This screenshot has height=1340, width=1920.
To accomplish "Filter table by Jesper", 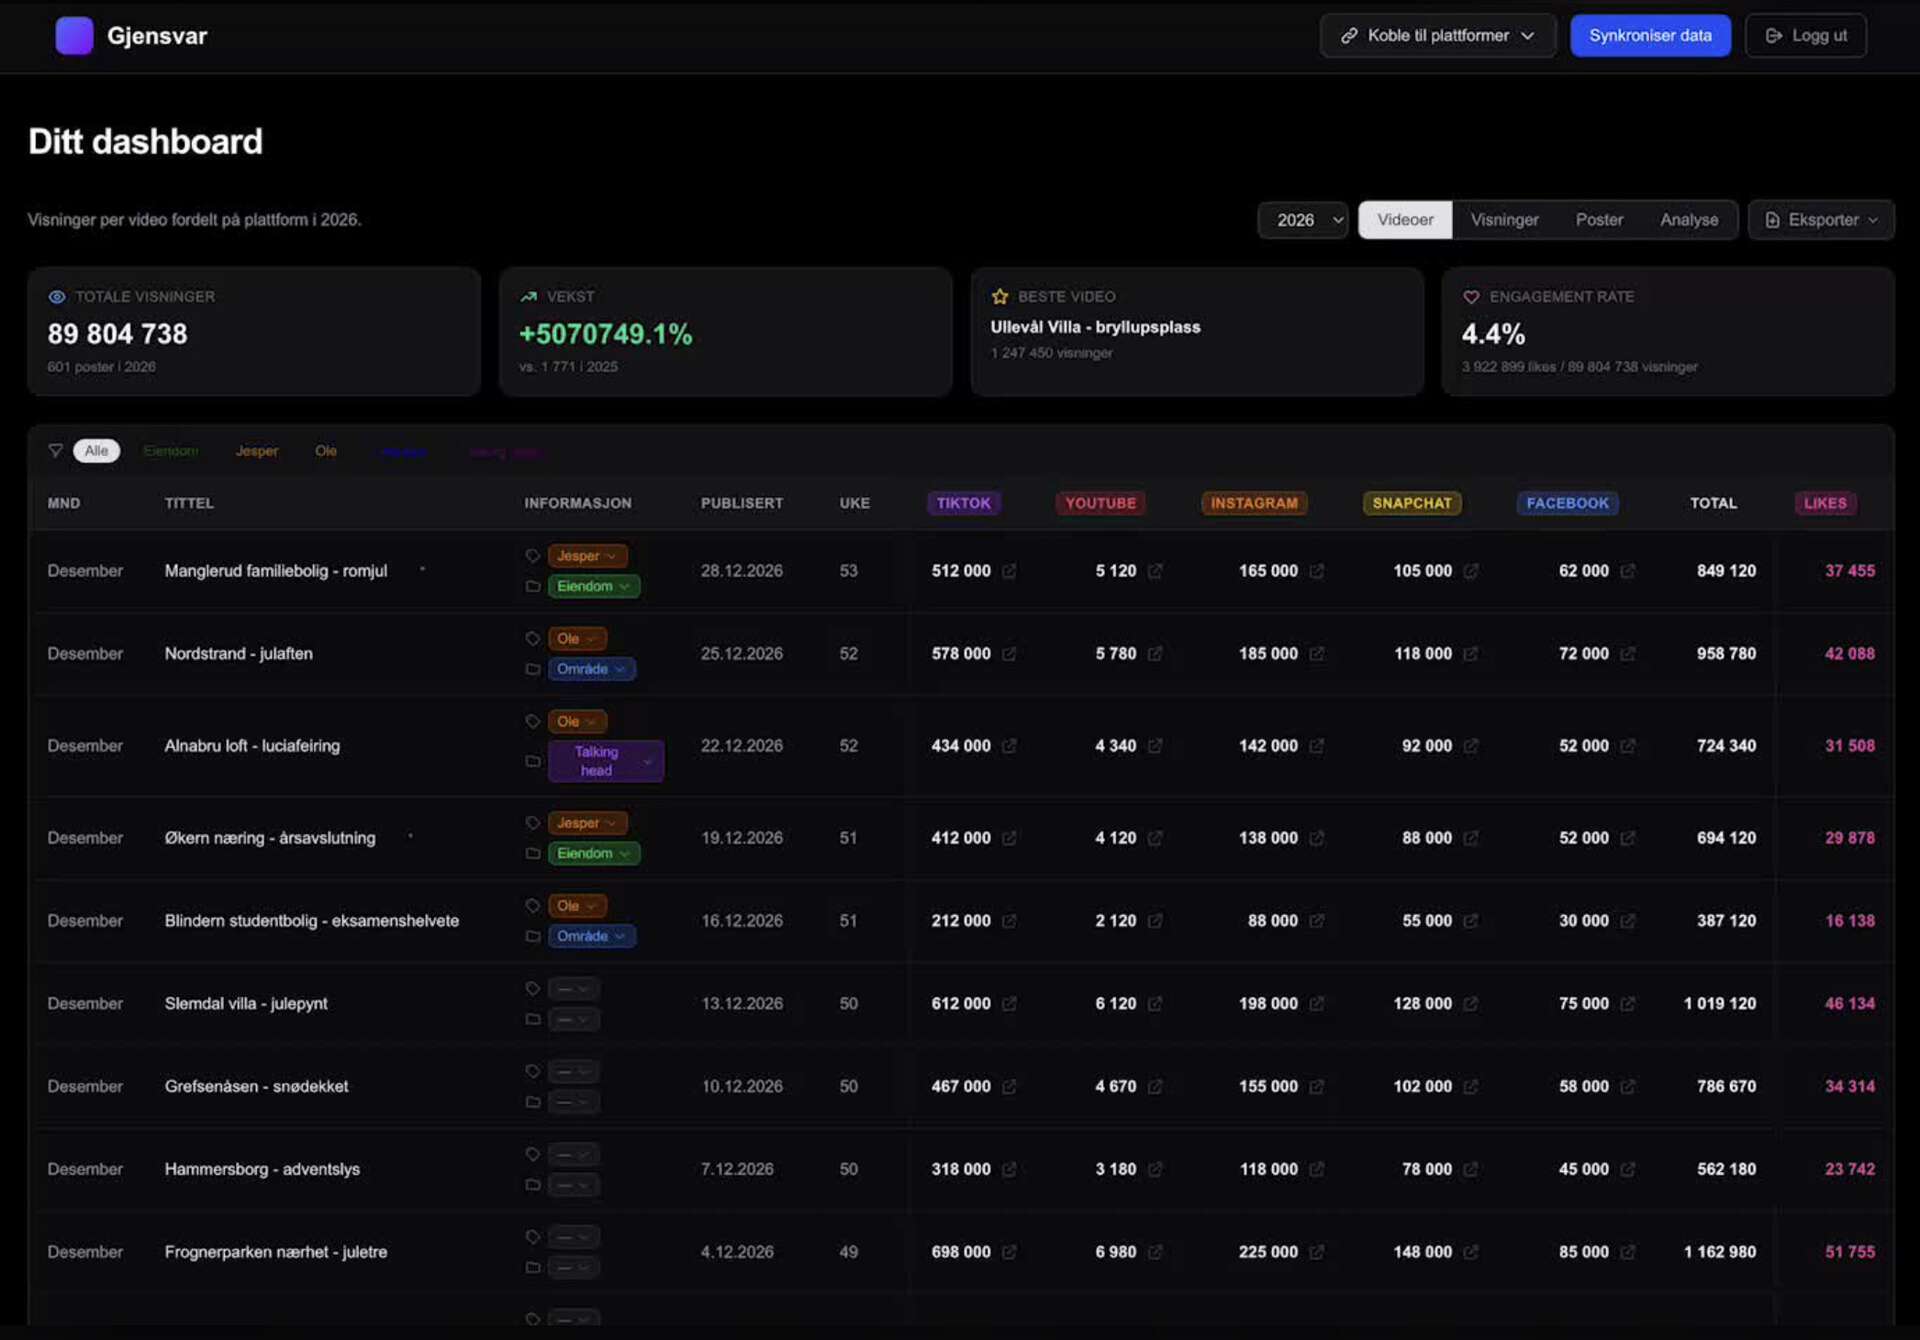I will coord(257,451).
